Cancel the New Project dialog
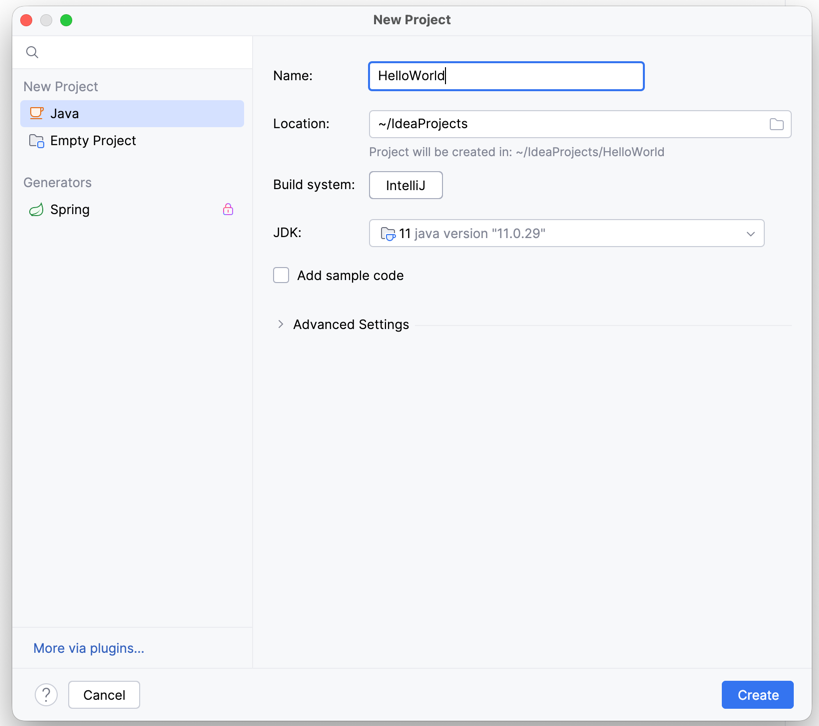The image size is (819, 726). (104, 695)
